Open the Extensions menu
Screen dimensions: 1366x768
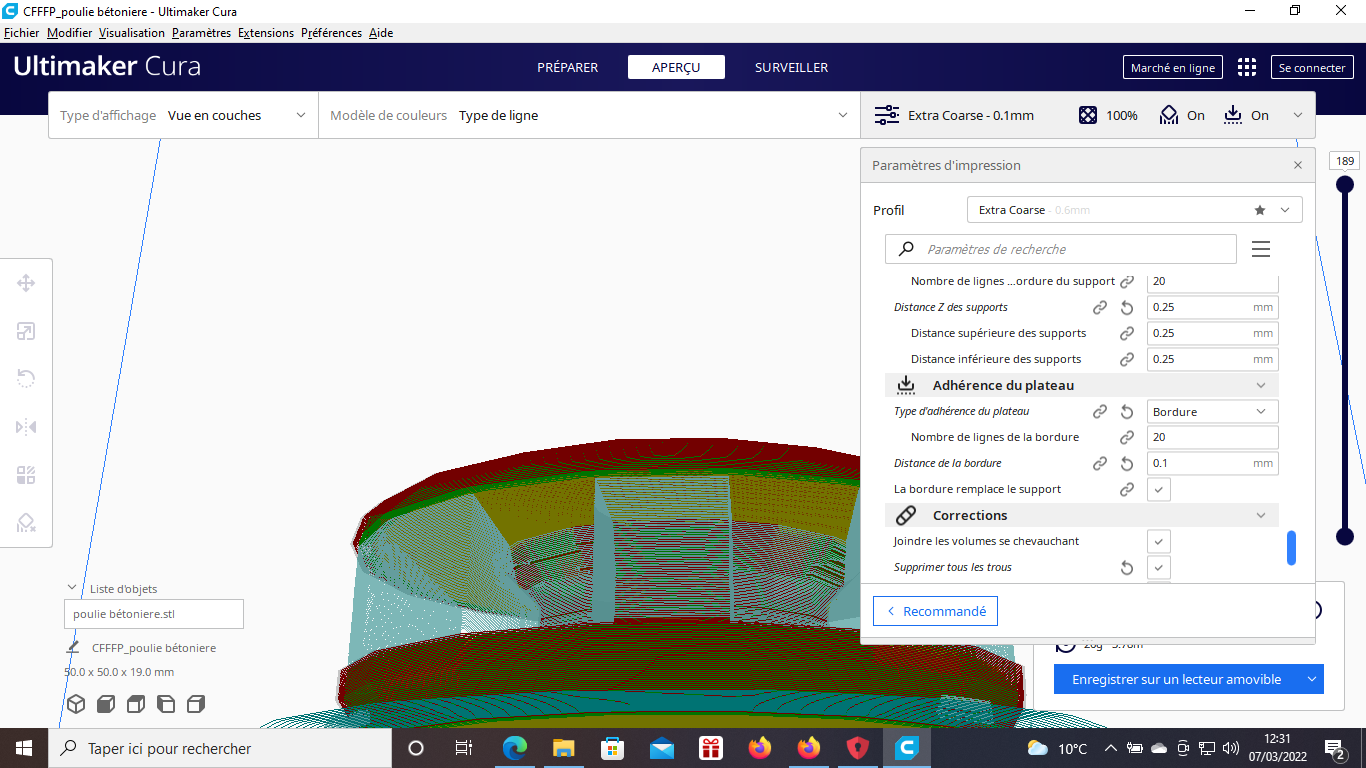pyautogui.click(x=266, y=33)
